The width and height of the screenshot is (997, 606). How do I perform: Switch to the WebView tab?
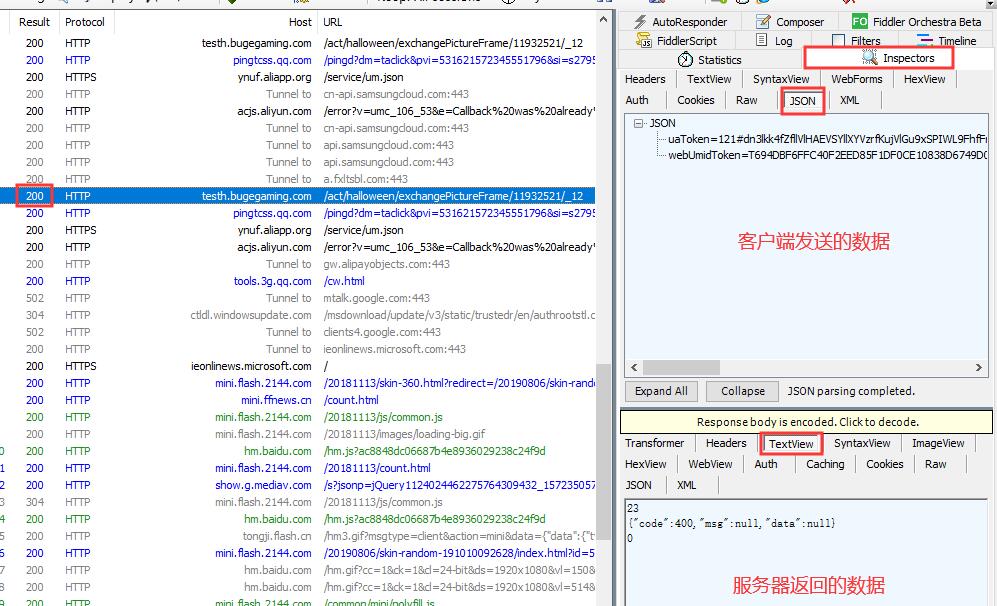click(710, 464)
